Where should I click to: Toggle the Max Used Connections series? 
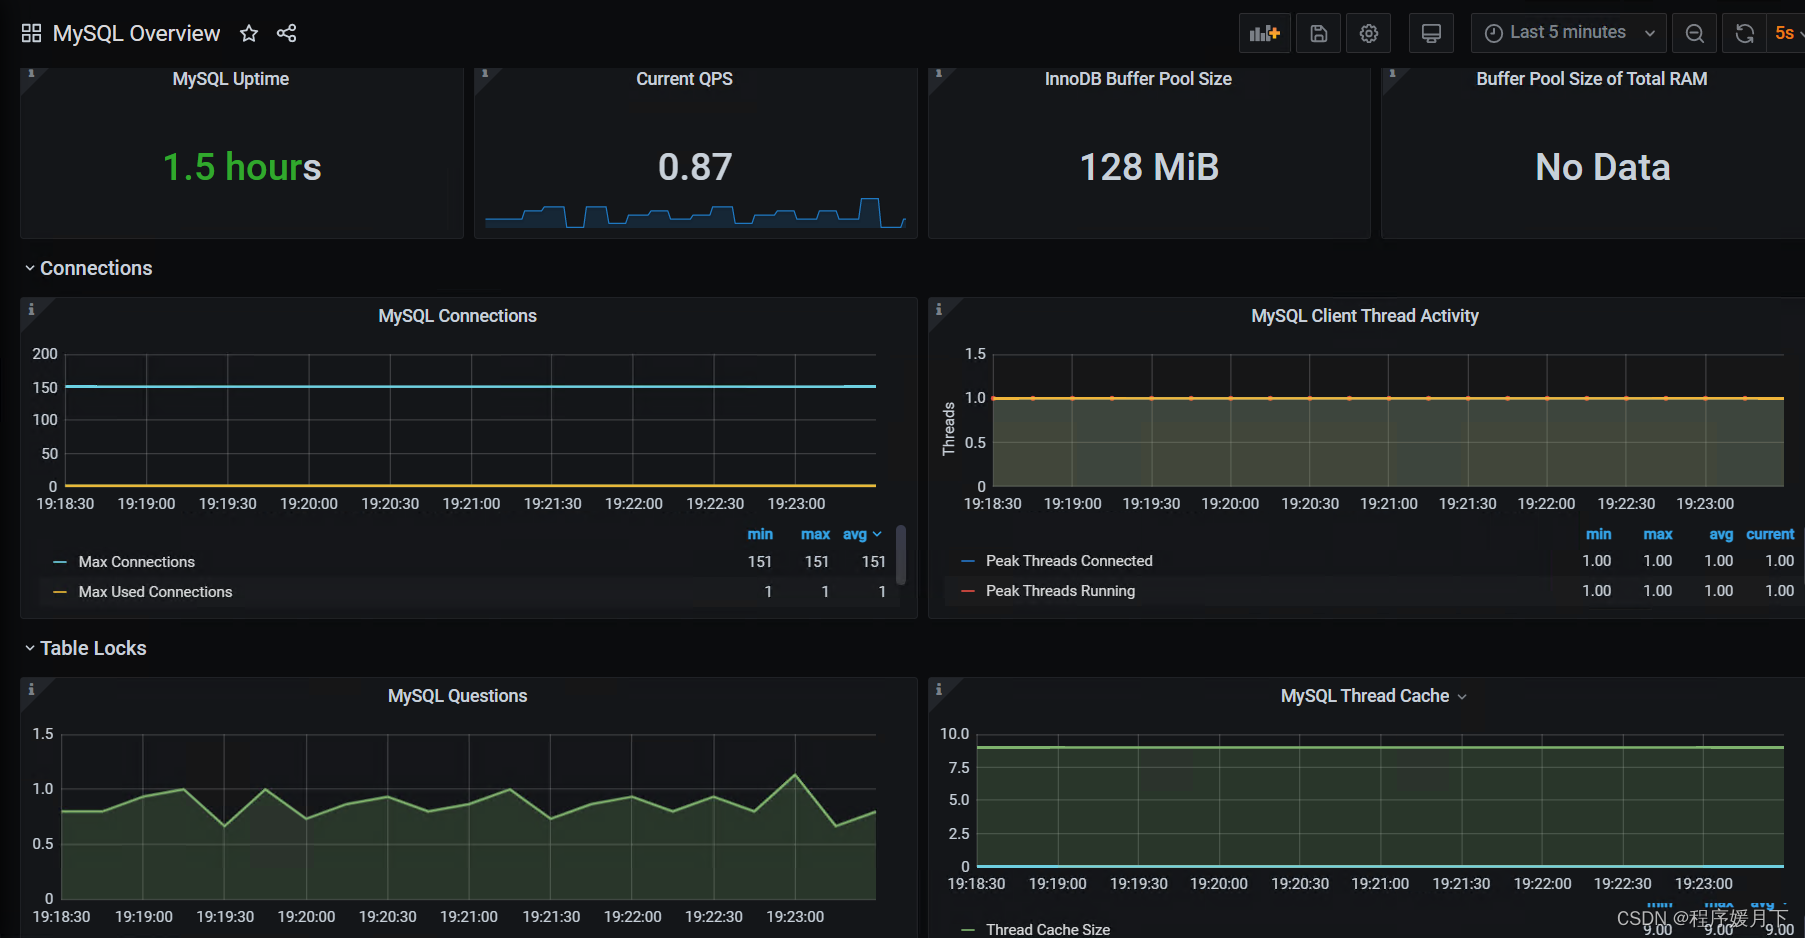click(x=155, y=592)
